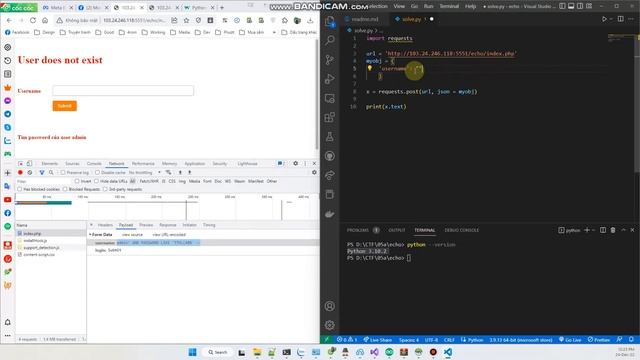Click in the Username input field
This screenshot has height=360, width=640.
[x=123, y=91]
